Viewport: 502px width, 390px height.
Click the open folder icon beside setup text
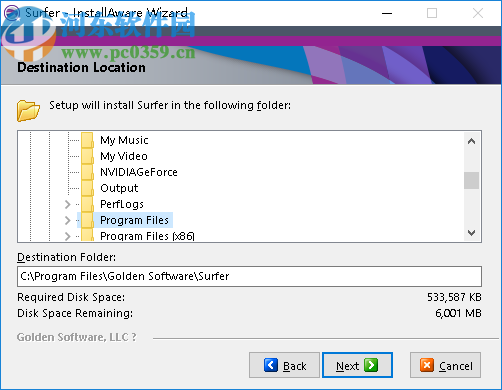pyautogui.click(x=28, y=110)
